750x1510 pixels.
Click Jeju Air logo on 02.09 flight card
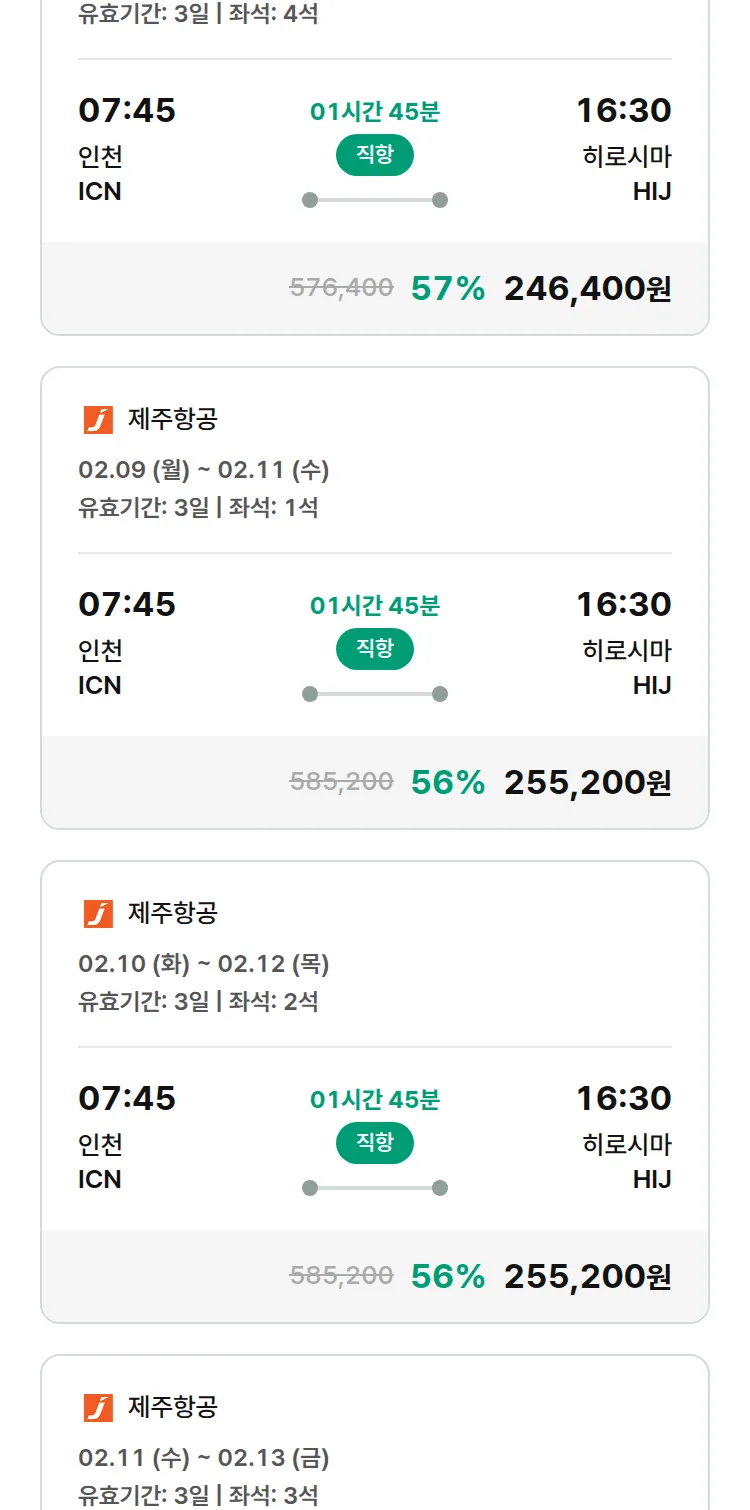[x=98, y=420]
